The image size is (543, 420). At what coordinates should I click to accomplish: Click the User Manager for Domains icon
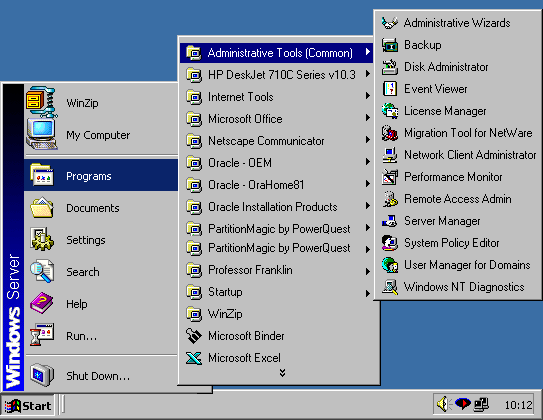pos(390,265)
